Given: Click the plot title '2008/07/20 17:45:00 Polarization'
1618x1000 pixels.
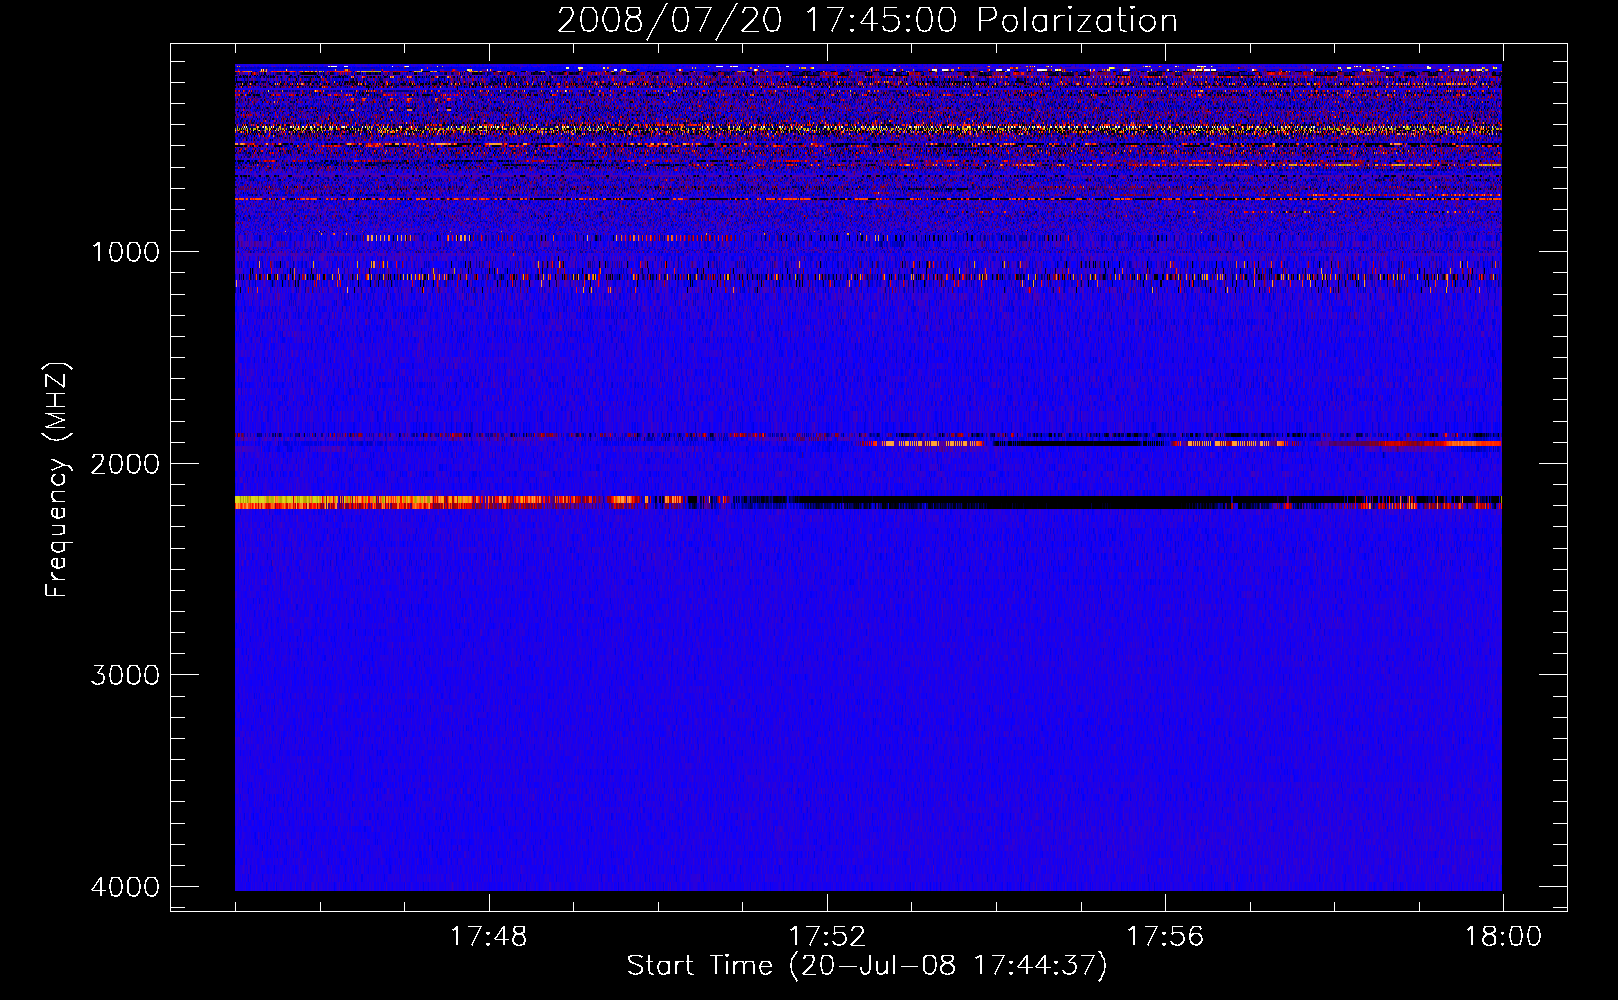Looking at the screenshot, I should click(867, 21).
